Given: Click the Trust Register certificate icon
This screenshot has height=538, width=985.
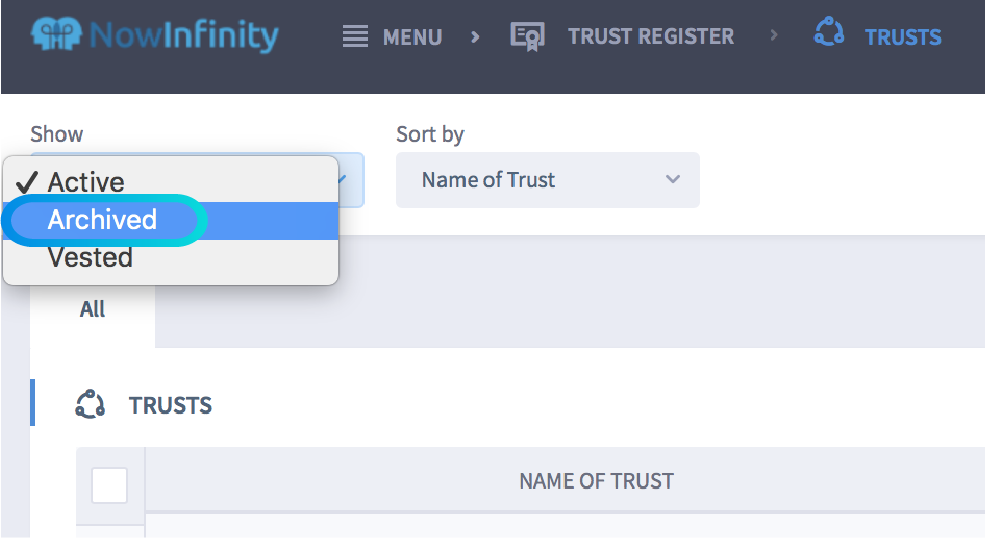Looking at the screenshot, I should [526, 37].
